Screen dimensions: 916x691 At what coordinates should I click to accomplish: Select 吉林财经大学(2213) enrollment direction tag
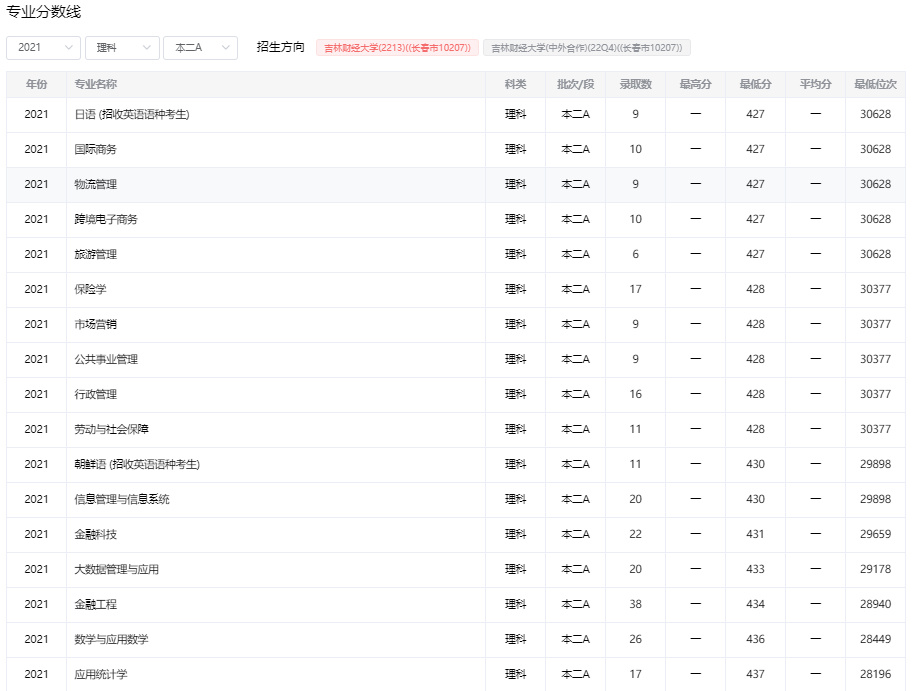click(397, 48)
